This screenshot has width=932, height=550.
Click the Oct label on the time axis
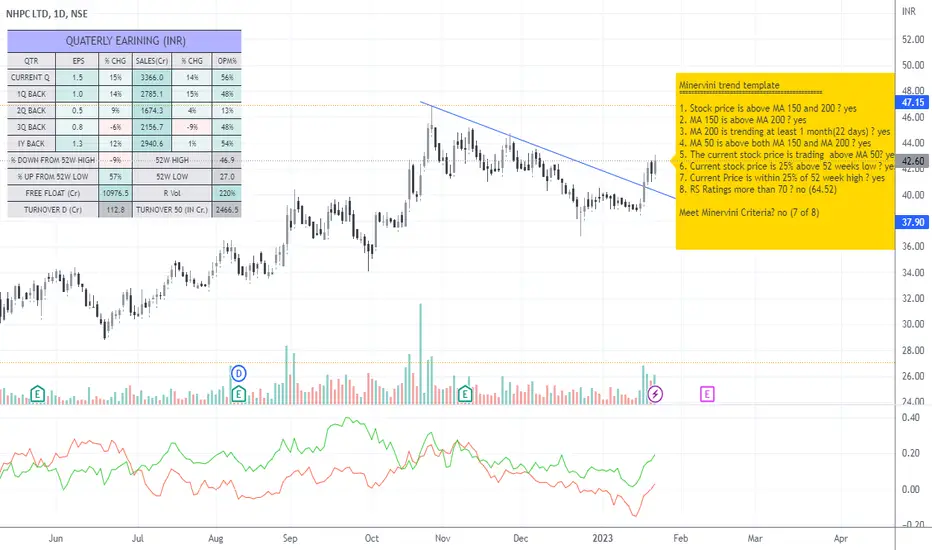(x=371, y=538)
